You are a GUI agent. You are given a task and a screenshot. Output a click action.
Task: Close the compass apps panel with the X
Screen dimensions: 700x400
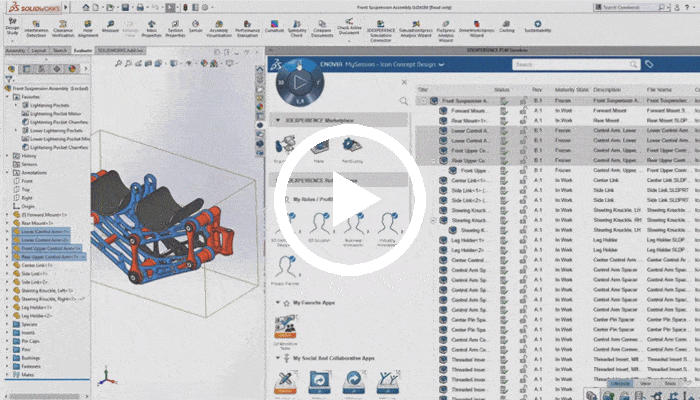pos(404,82)
